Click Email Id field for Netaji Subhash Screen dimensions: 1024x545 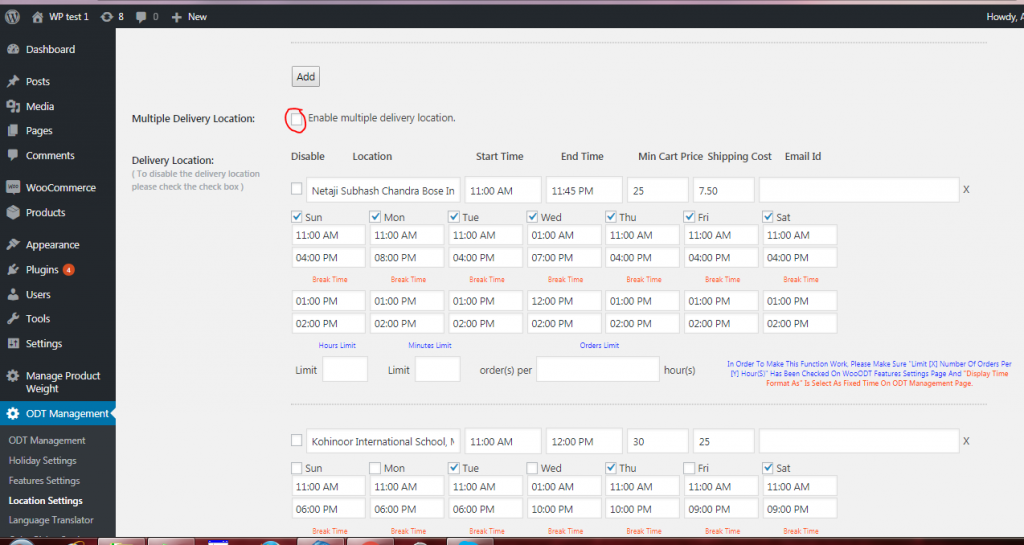859,190
